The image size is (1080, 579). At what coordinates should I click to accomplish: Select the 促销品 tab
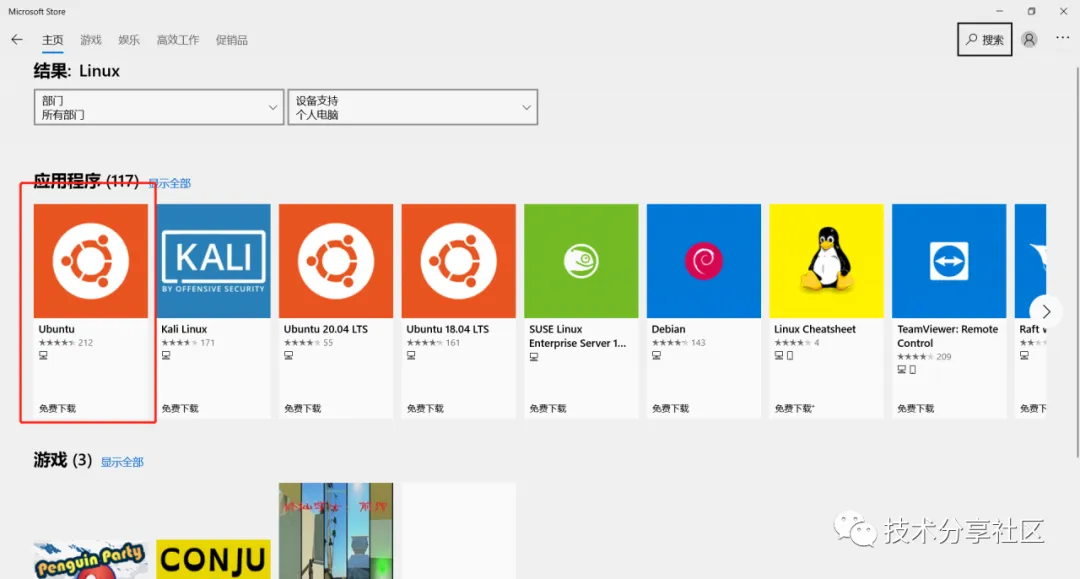(x=231, y=40)
